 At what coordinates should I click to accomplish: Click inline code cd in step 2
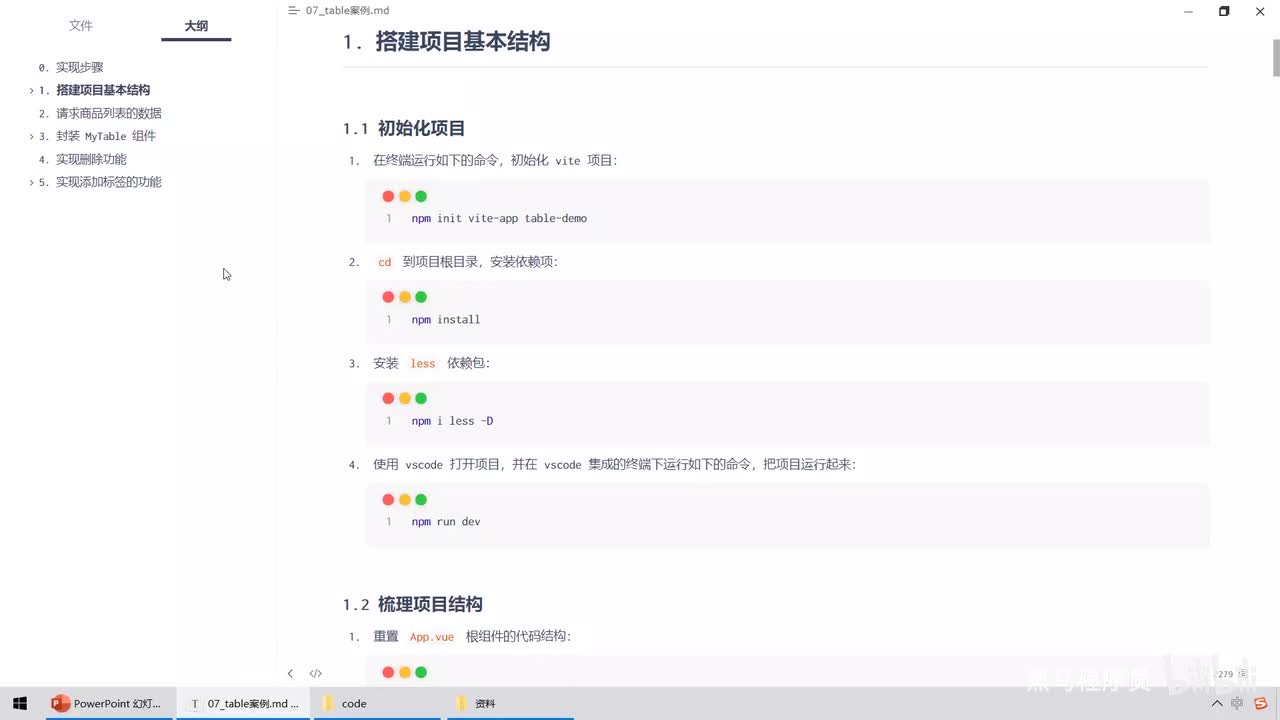[x=385, y=262]
